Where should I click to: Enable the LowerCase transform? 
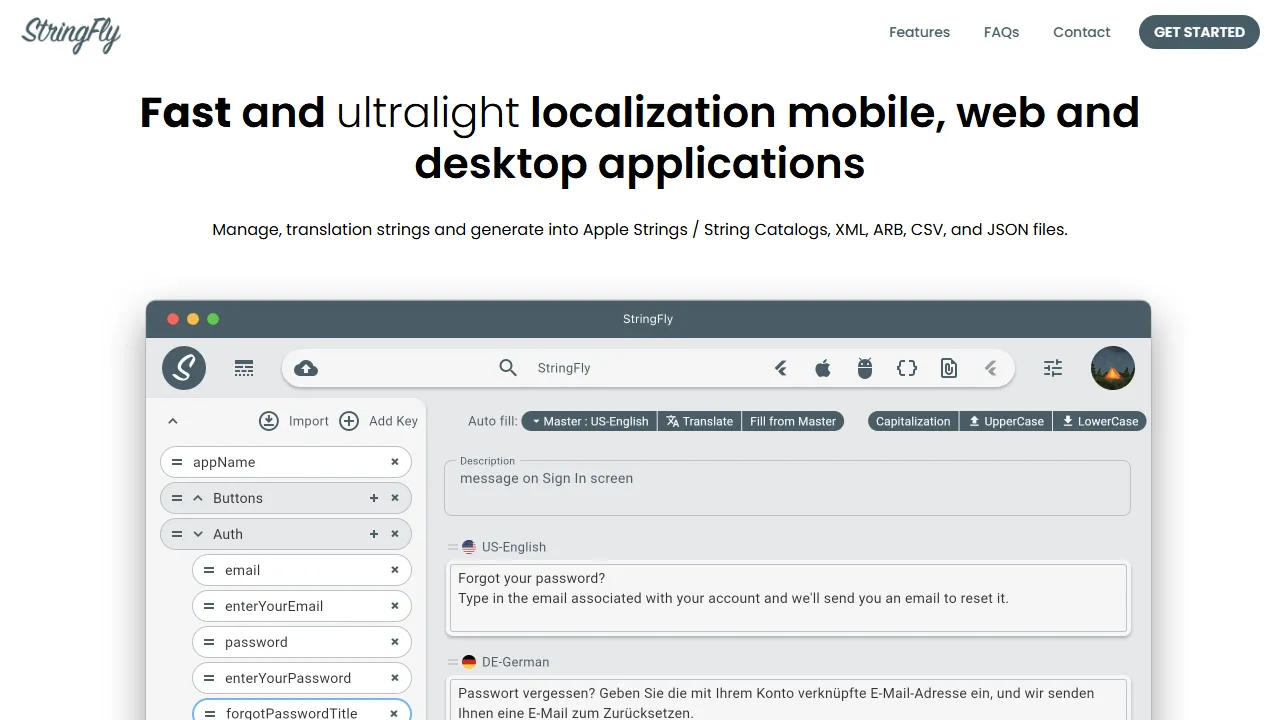[1100, 421]
